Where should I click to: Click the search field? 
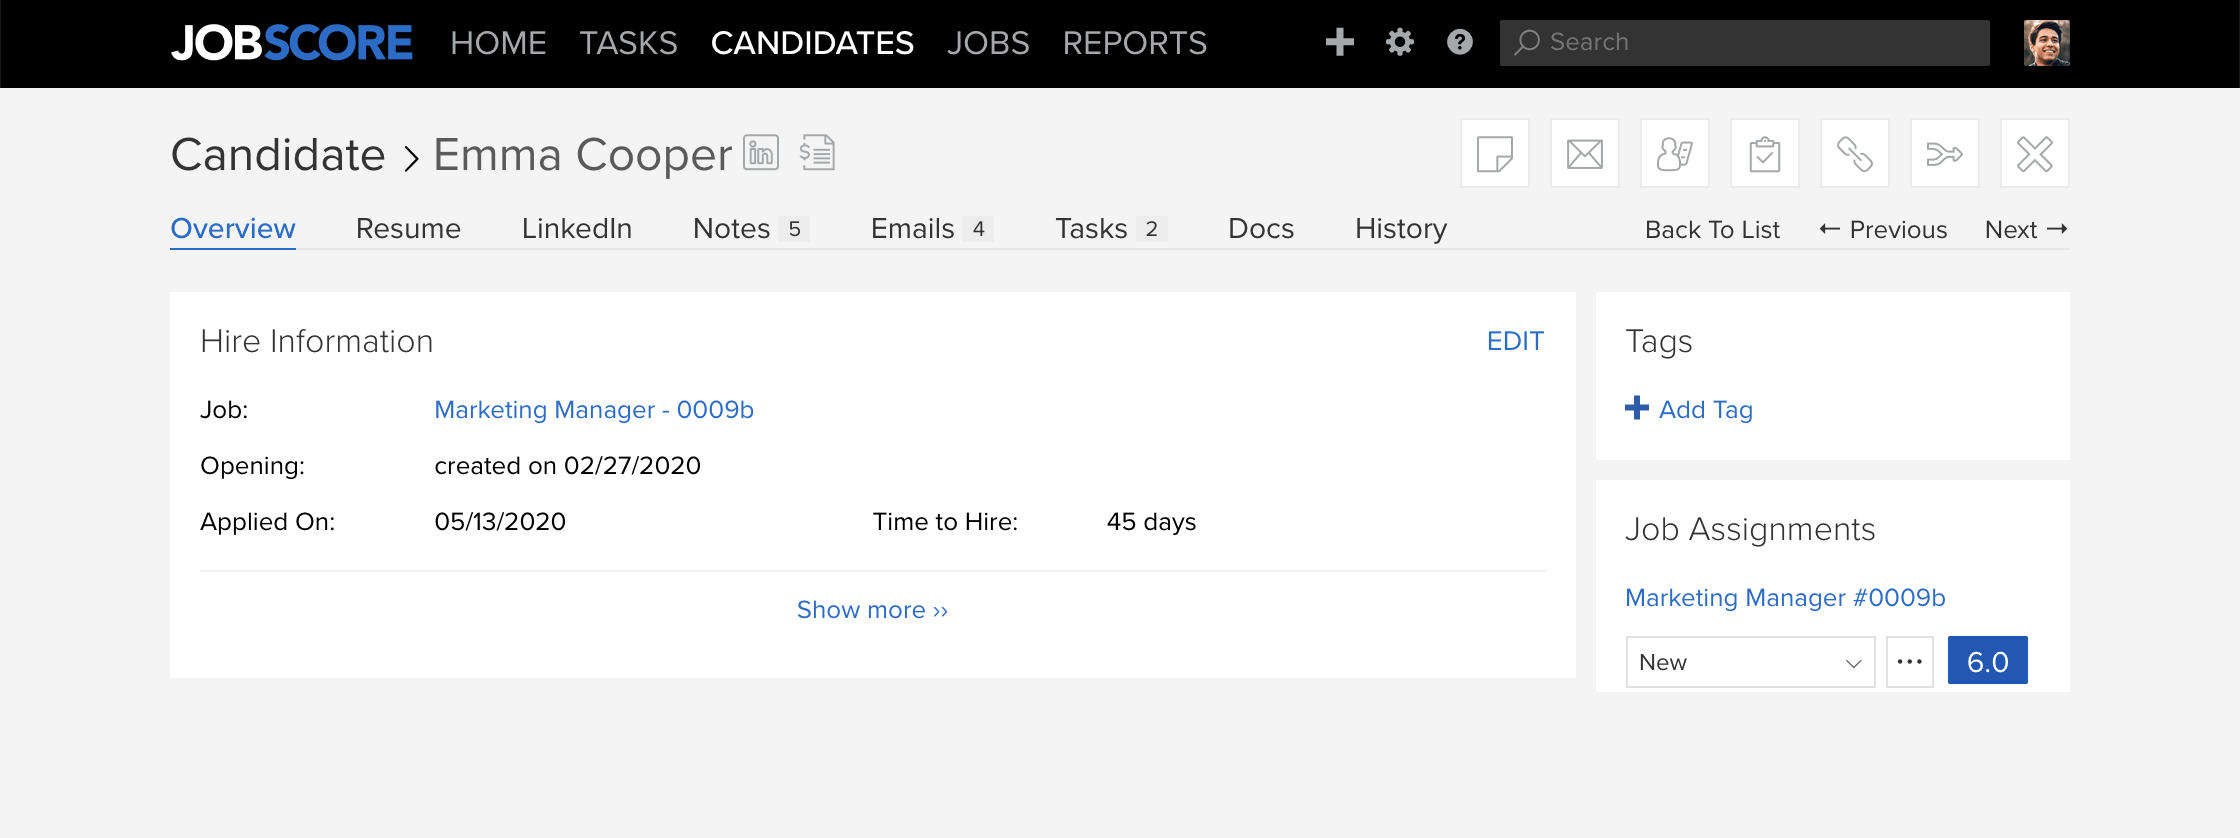[1744, 43]
